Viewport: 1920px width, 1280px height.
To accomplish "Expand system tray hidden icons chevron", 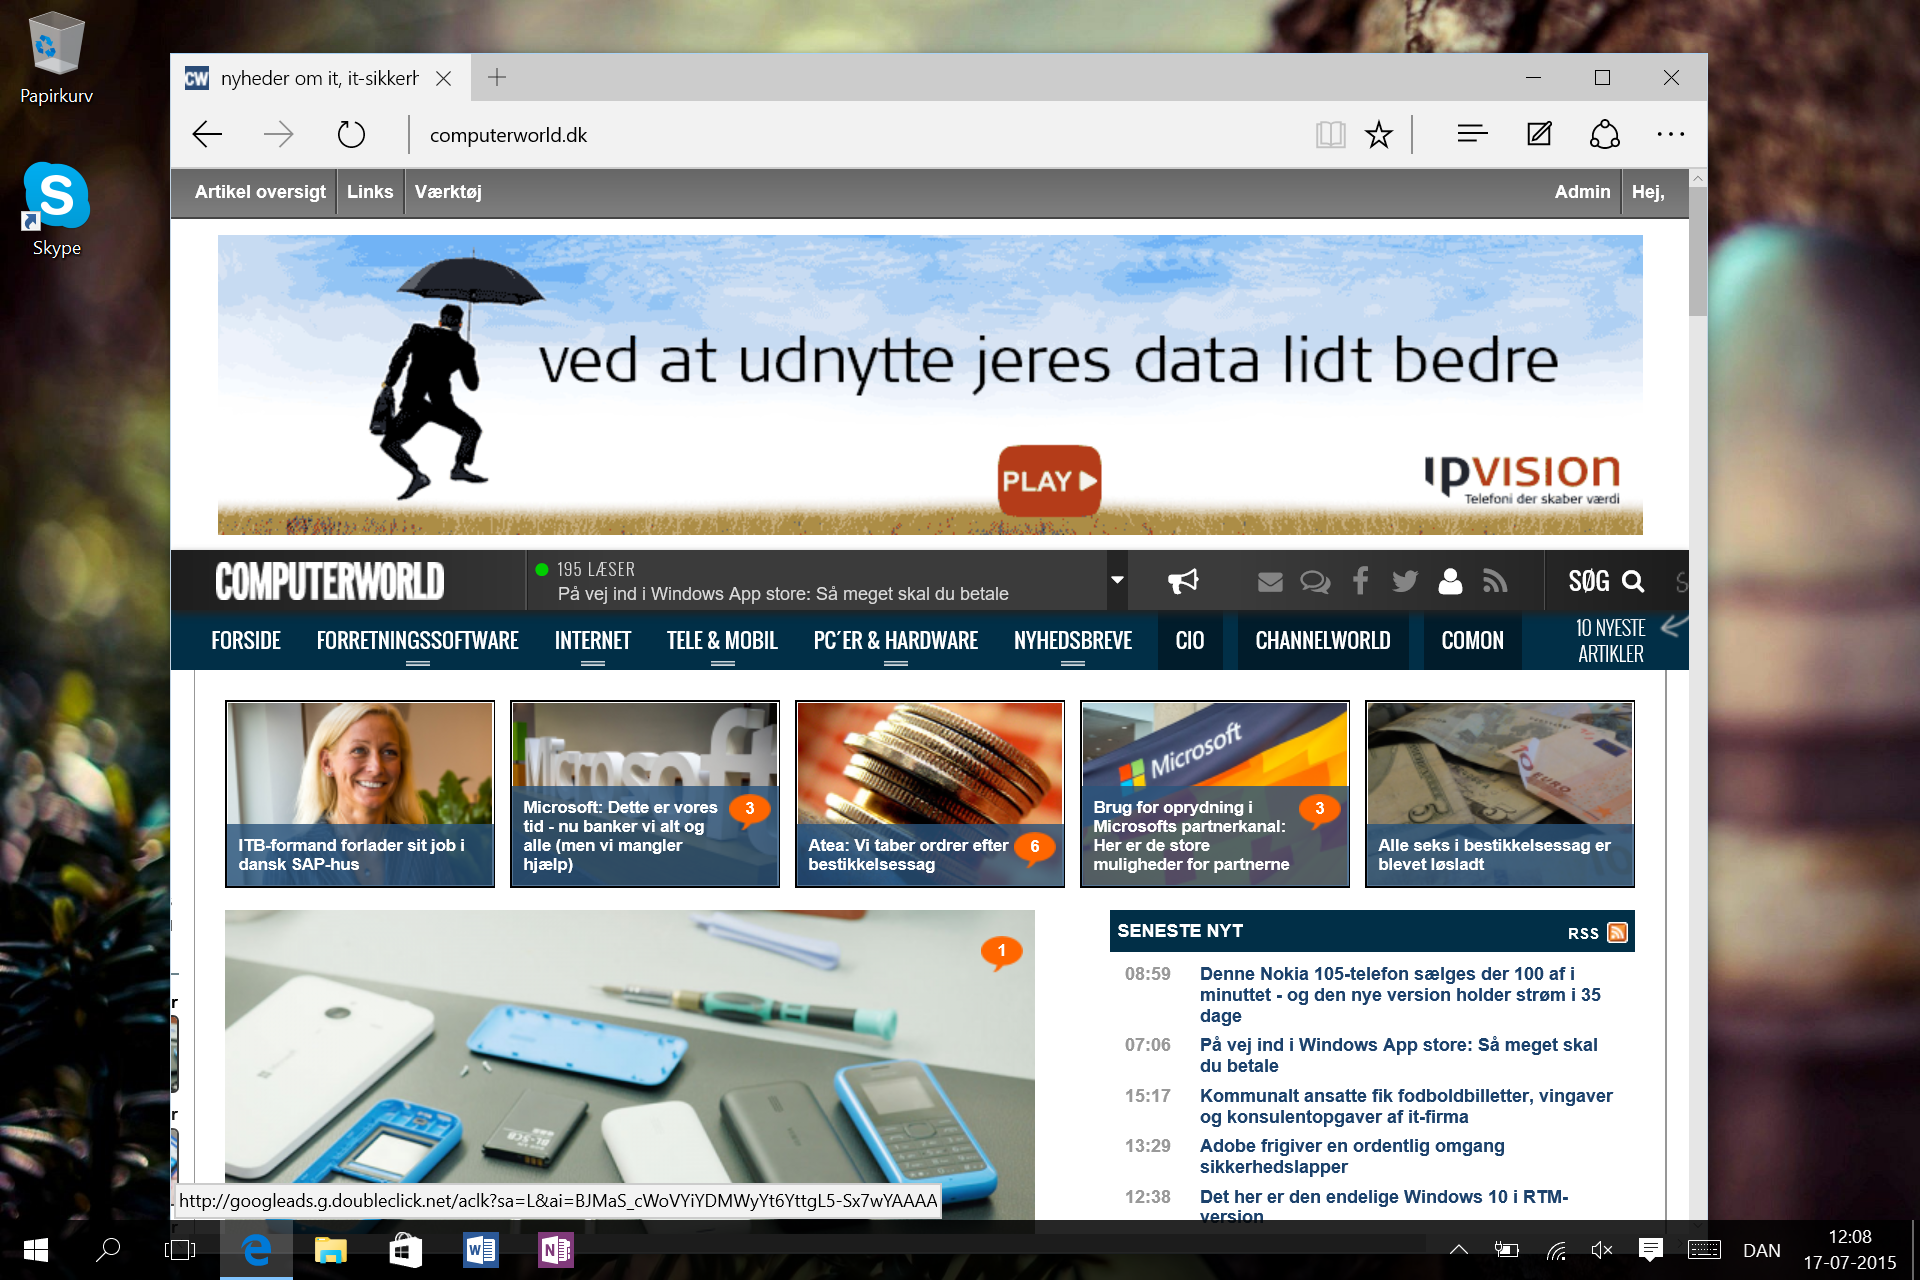I will coord(1459,1249).
